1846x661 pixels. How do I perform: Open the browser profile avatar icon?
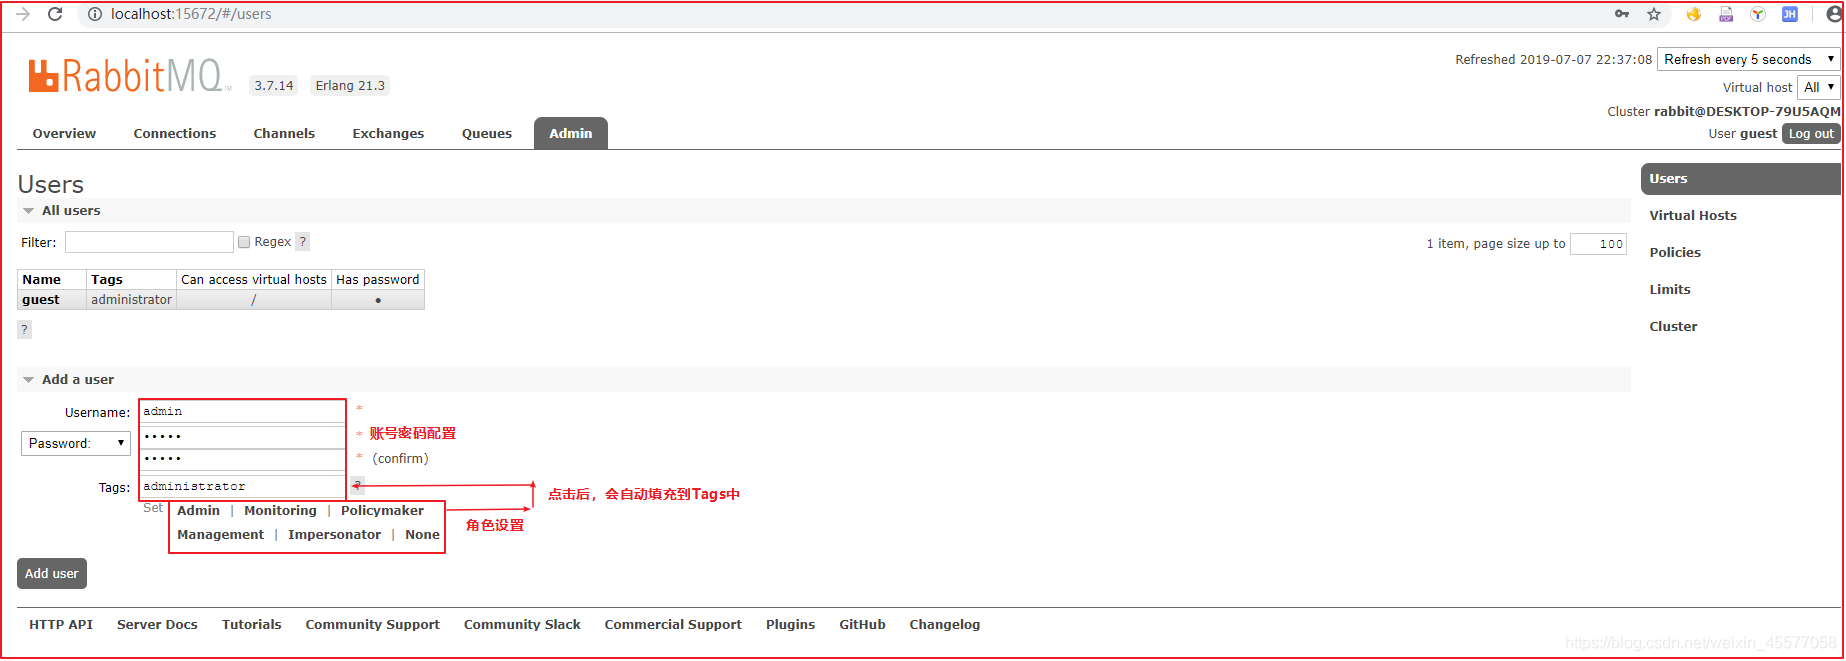(1835, 14)
